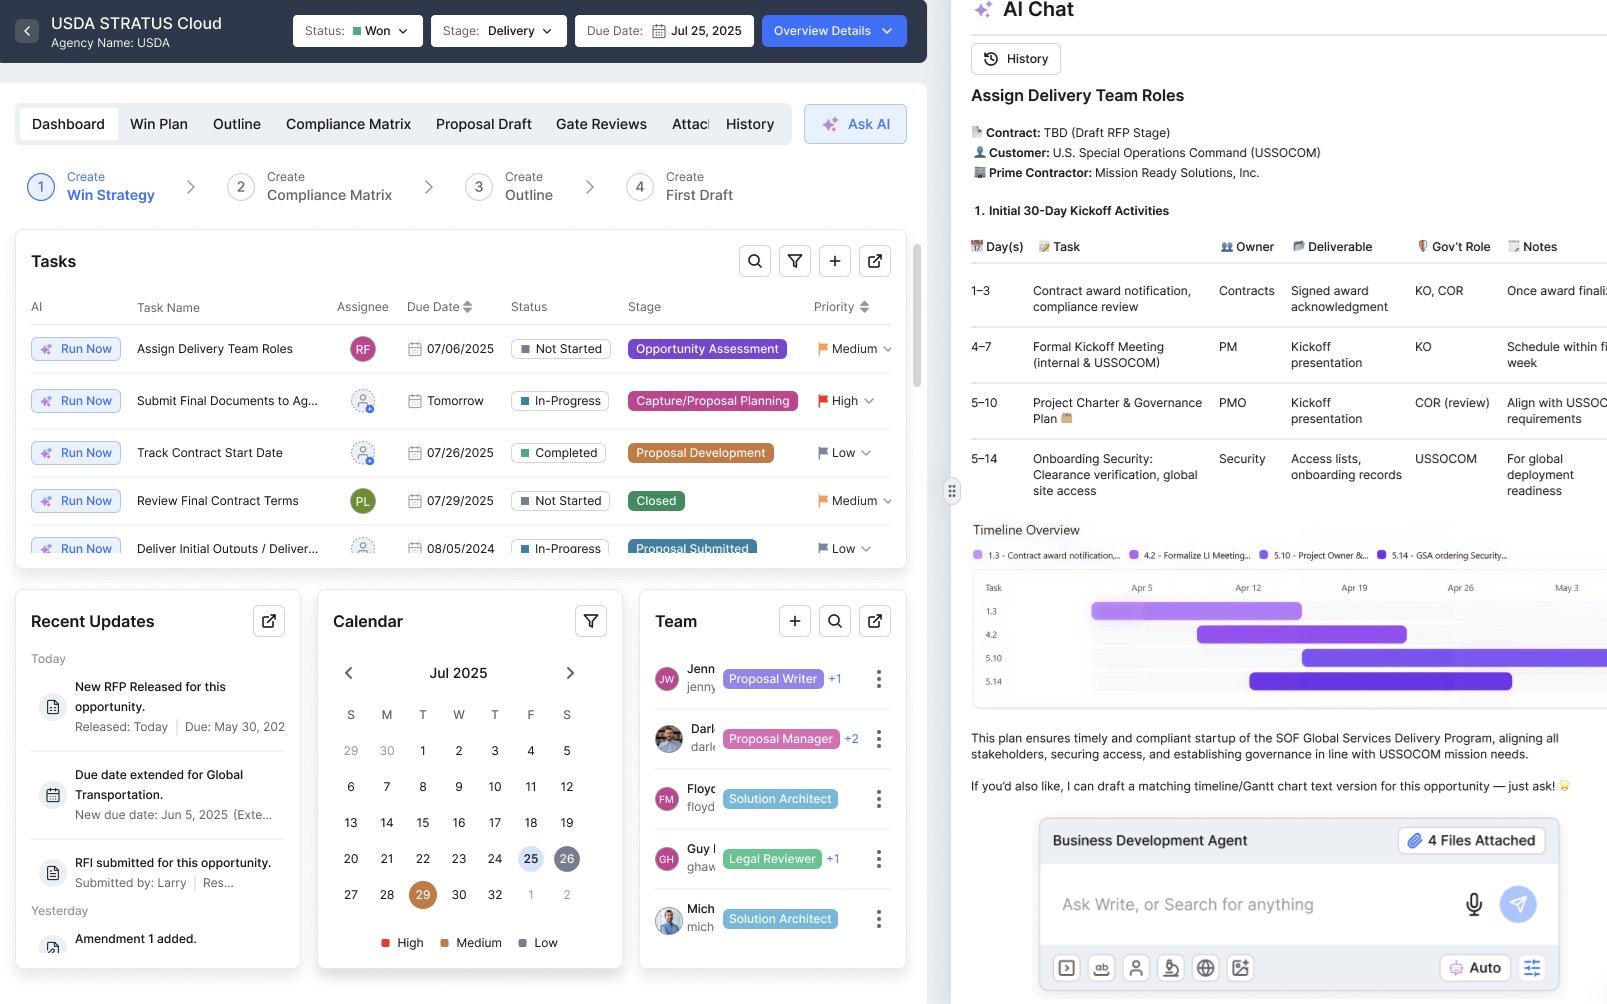Search the Team panel

835,621
